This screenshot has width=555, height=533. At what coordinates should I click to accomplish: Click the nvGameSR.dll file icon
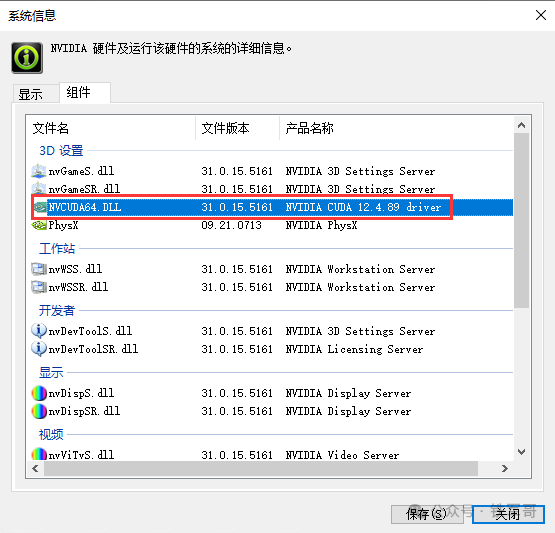39,189
